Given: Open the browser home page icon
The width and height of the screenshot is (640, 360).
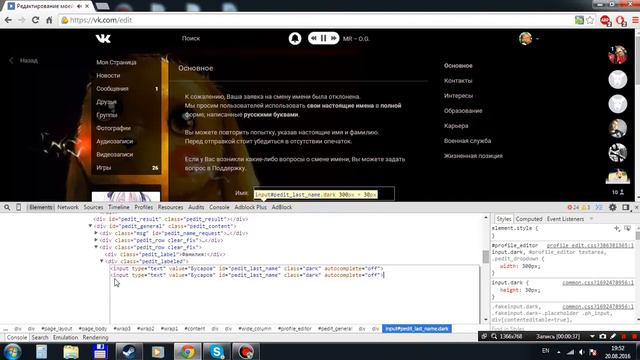Looking at the screenshot, I should coord(49,20).
